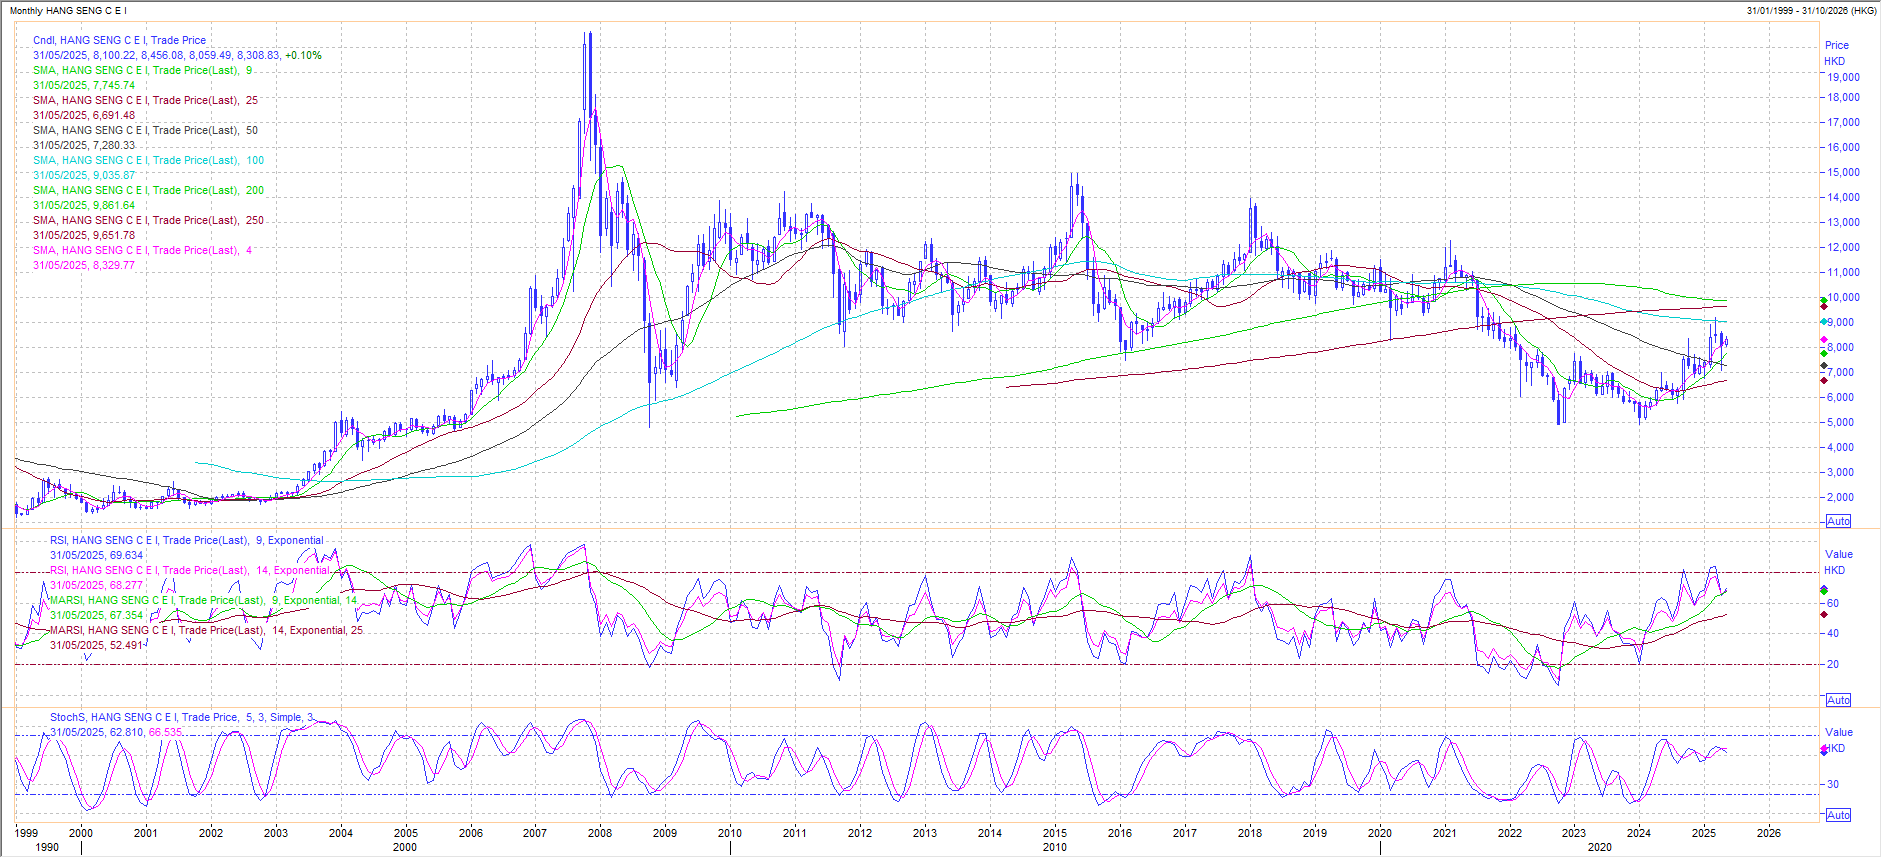This screenshot has width=1882, height=858.
Task: Select the magenta StochS marker on value axis
Action: [x=1824, y=750]
